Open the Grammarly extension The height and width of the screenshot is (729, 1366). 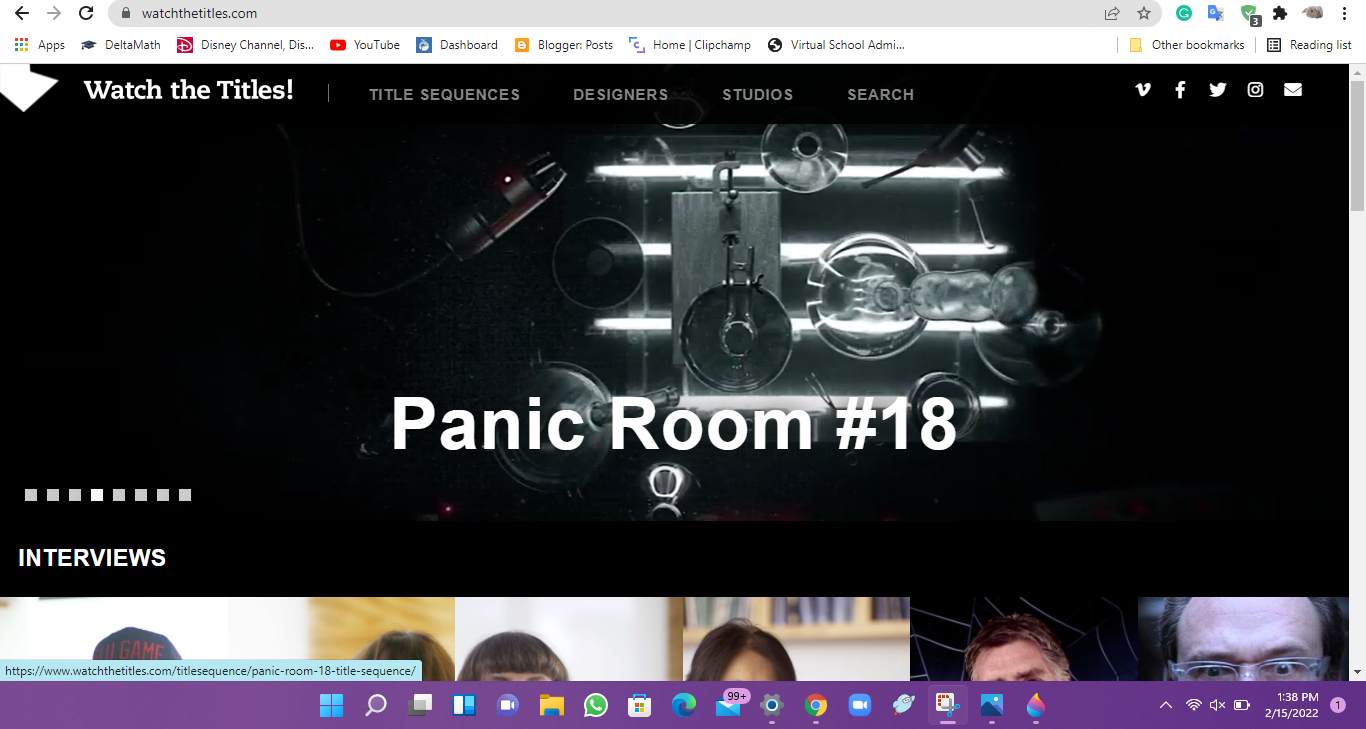coord(1184,13)
